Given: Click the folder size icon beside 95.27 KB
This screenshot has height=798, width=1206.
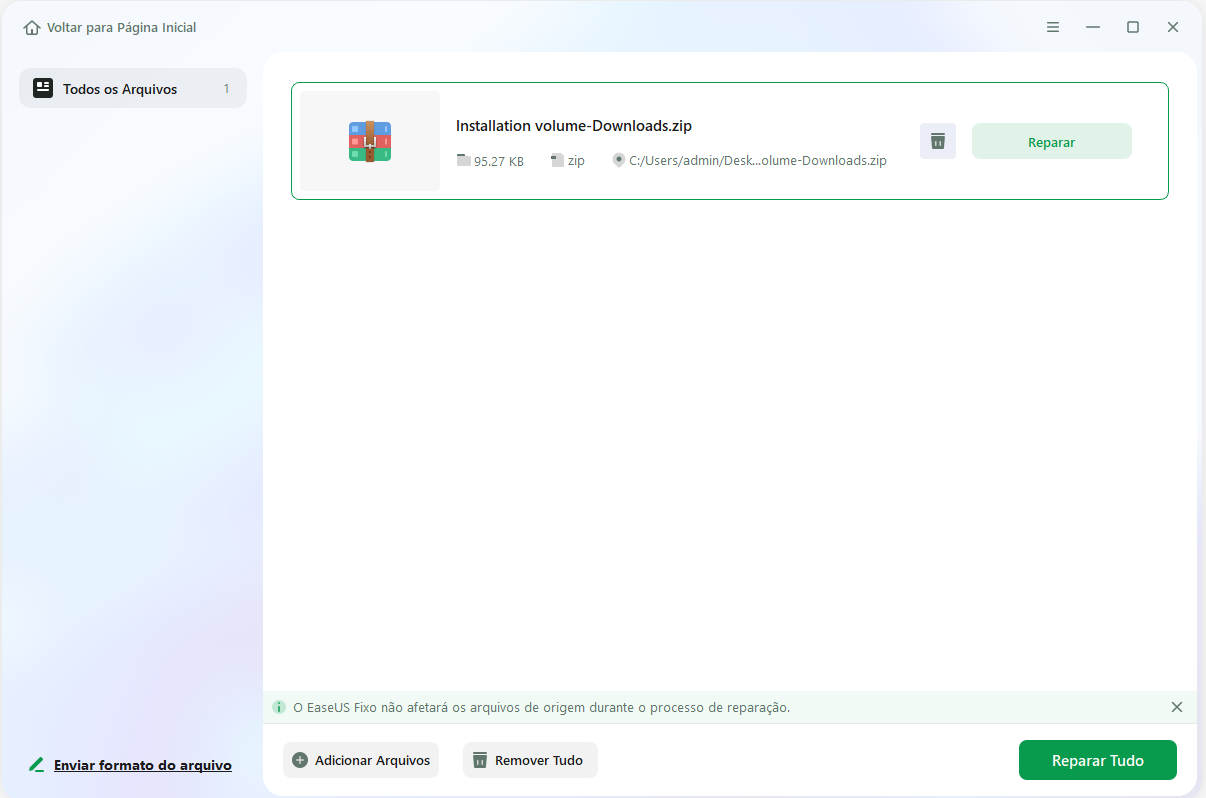Looking at the screenshot, I should point(463,160).
